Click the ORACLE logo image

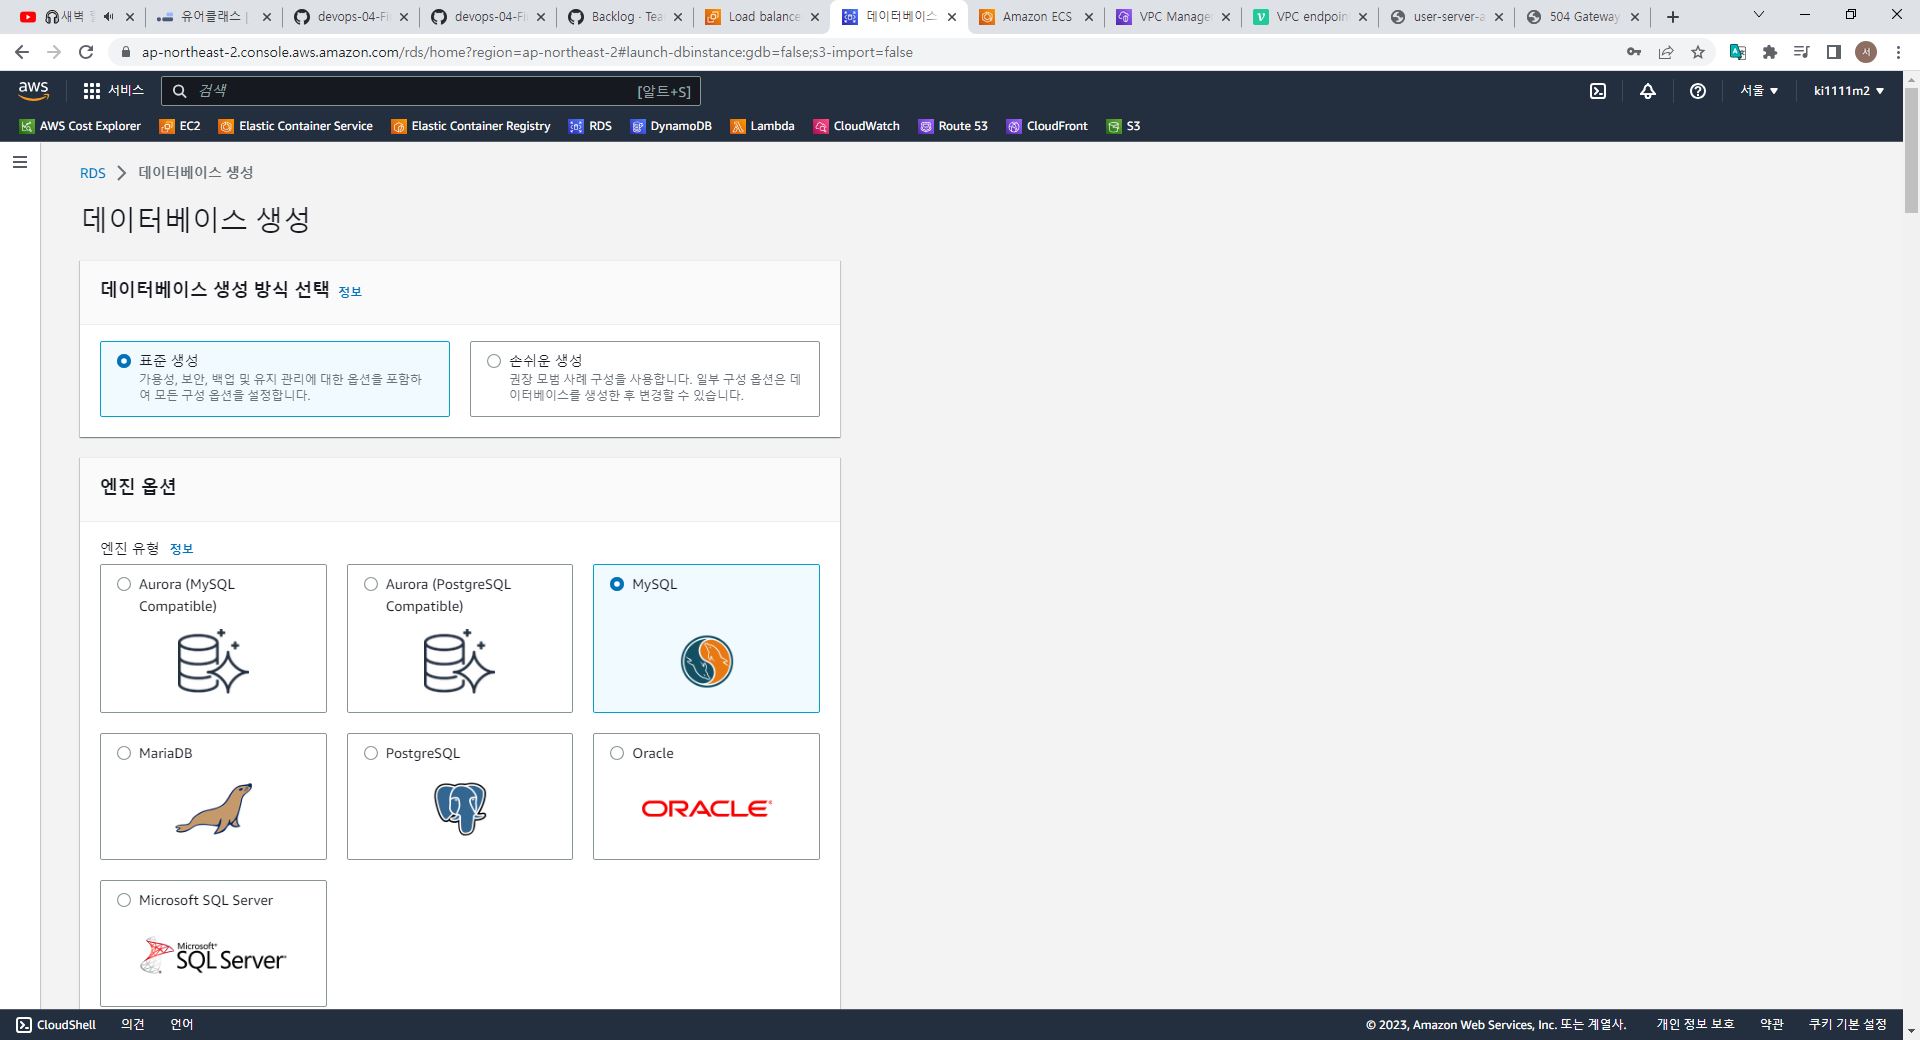click(706, 808)
